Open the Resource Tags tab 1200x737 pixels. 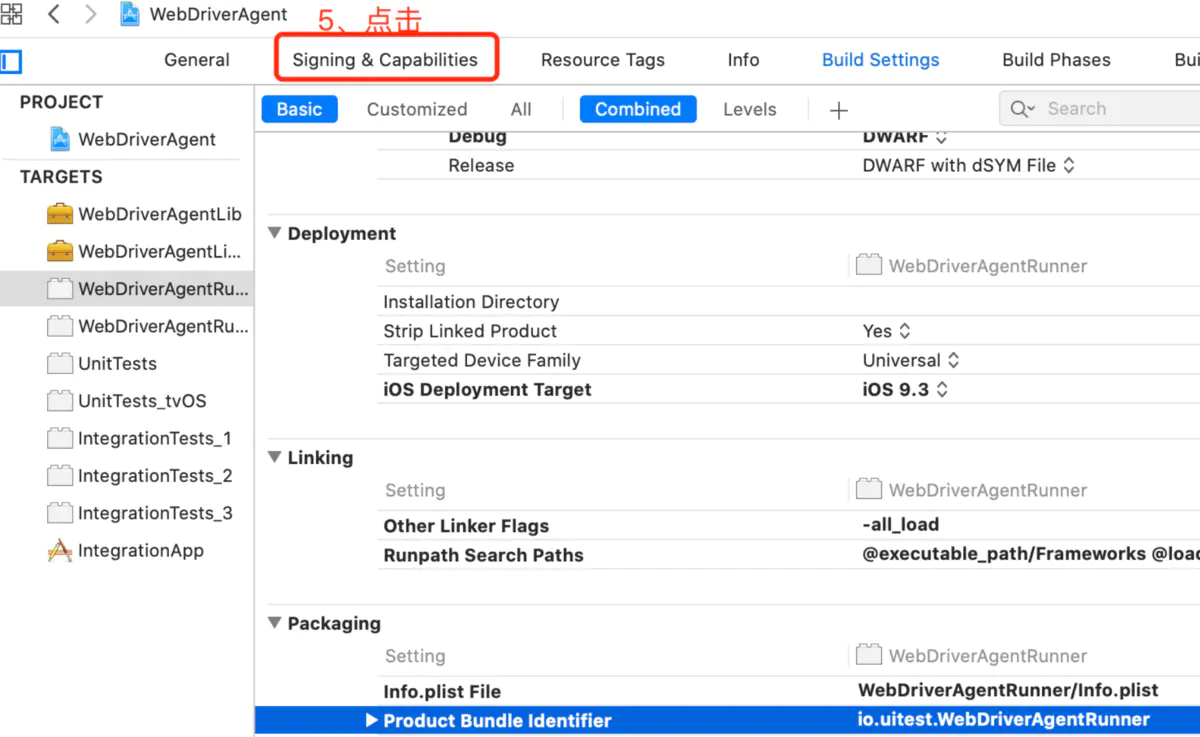603,60
